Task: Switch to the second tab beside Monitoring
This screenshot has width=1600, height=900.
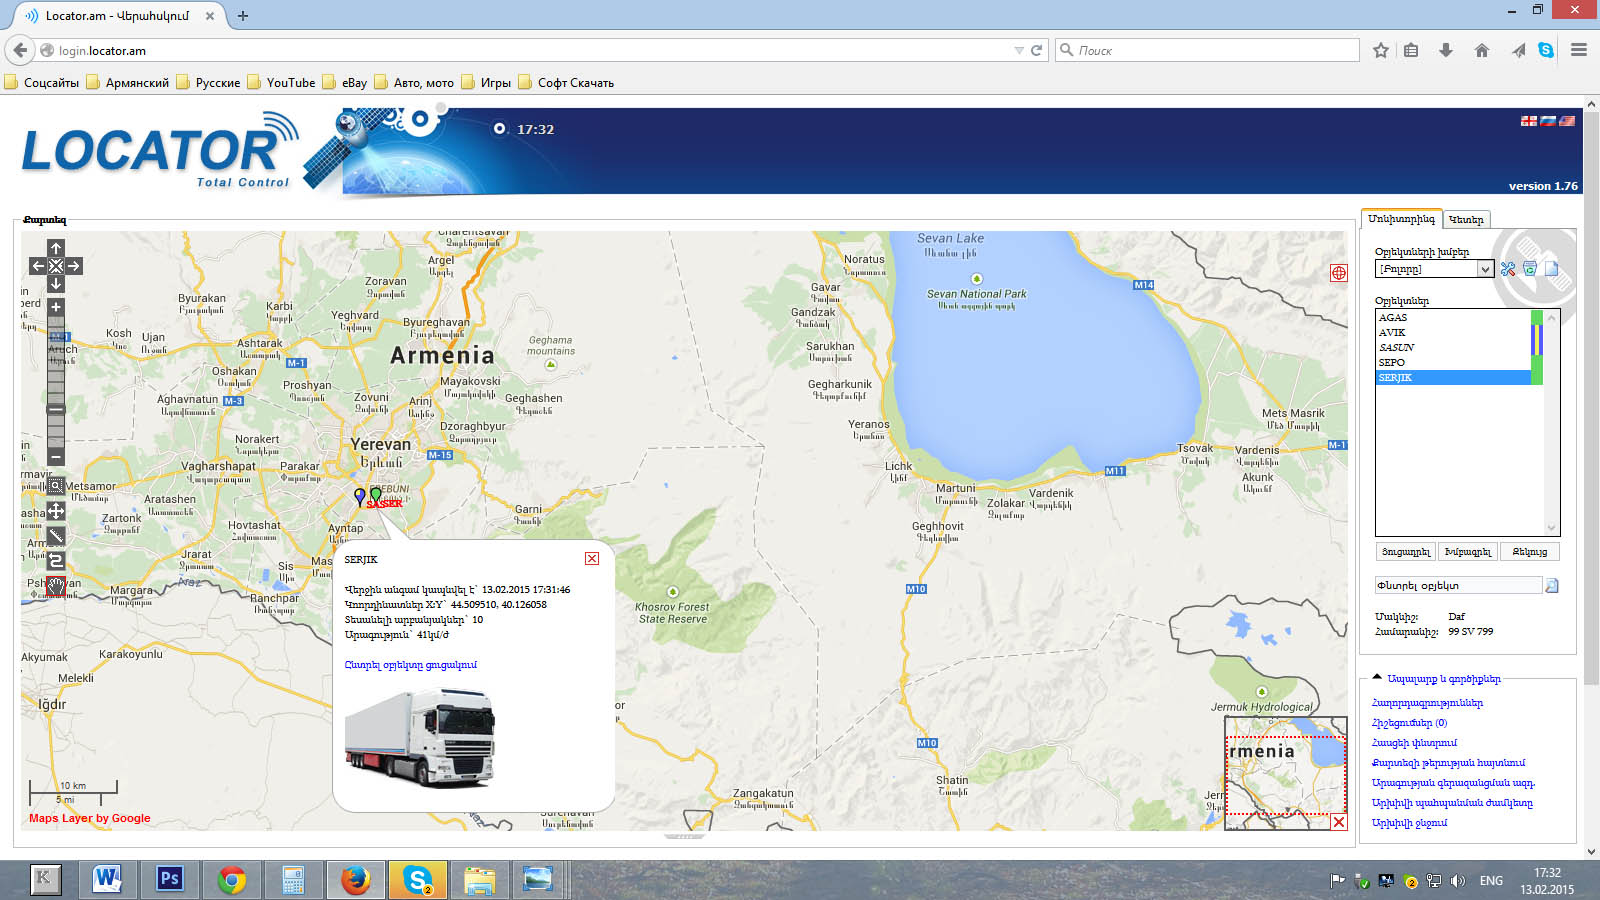Action: point(1466,220)
